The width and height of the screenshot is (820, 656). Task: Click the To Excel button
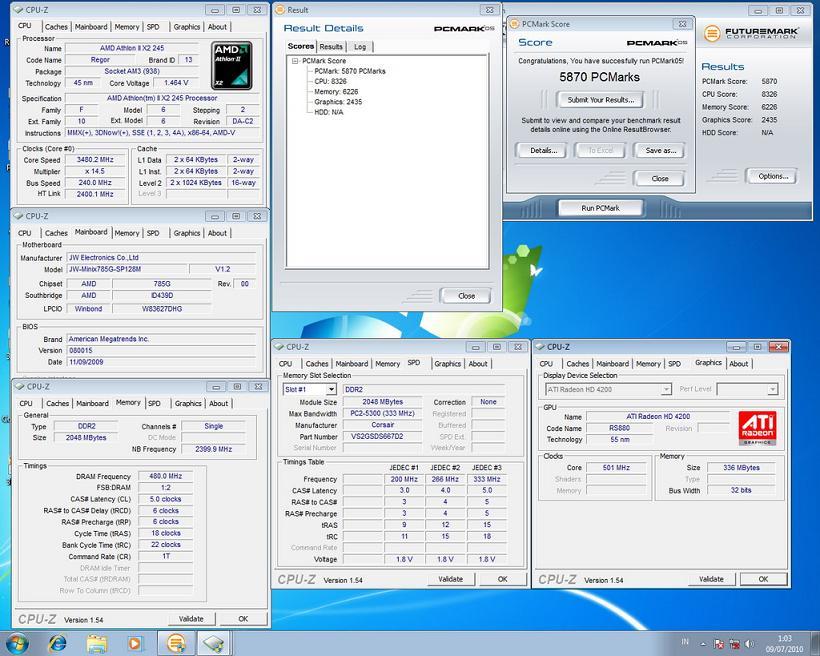pos(600,151)
